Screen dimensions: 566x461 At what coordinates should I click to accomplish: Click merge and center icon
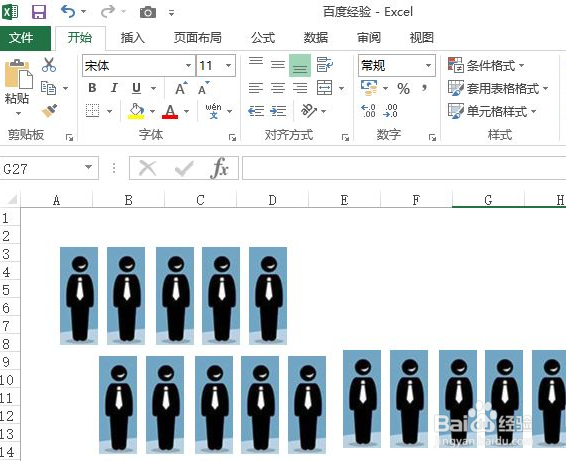point(324,88)
